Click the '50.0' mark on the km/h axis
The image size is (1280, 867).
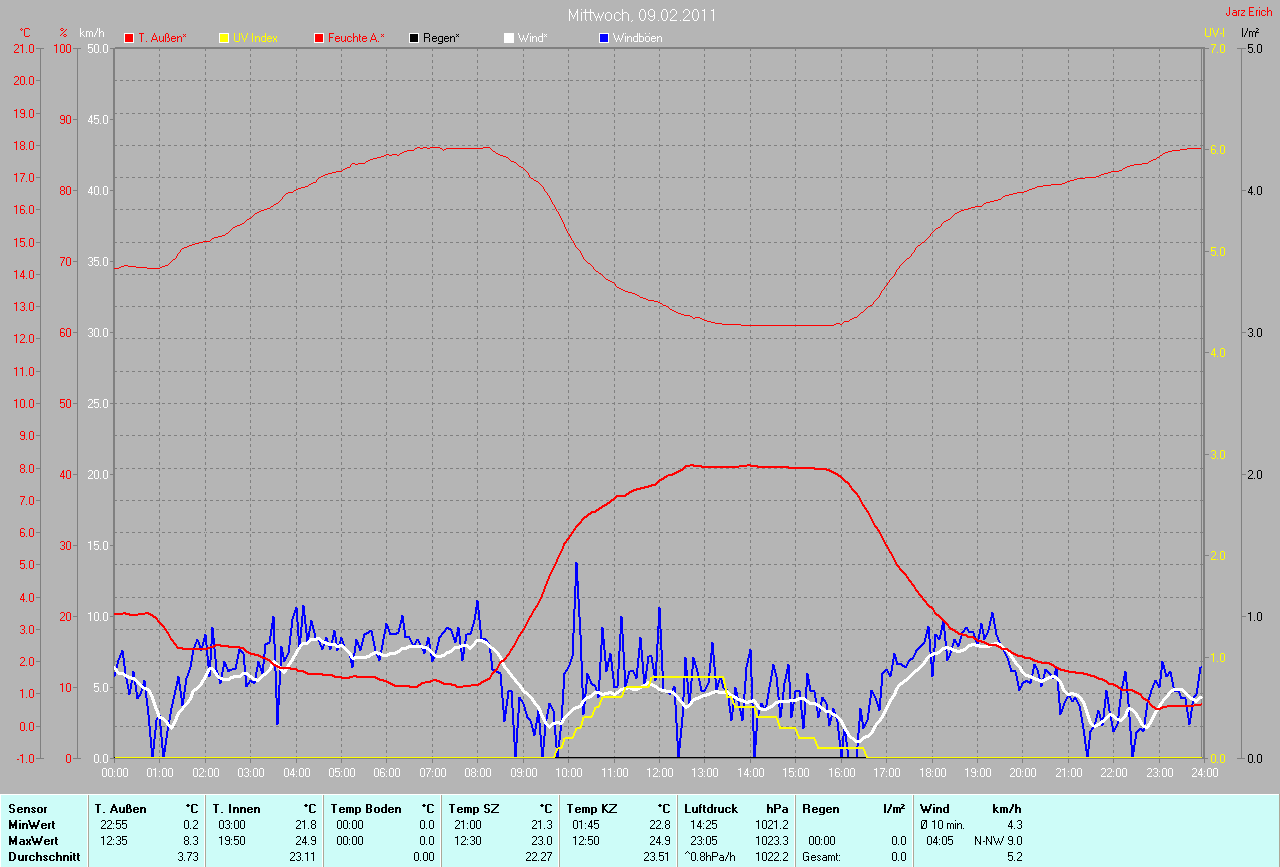[98, 48]
